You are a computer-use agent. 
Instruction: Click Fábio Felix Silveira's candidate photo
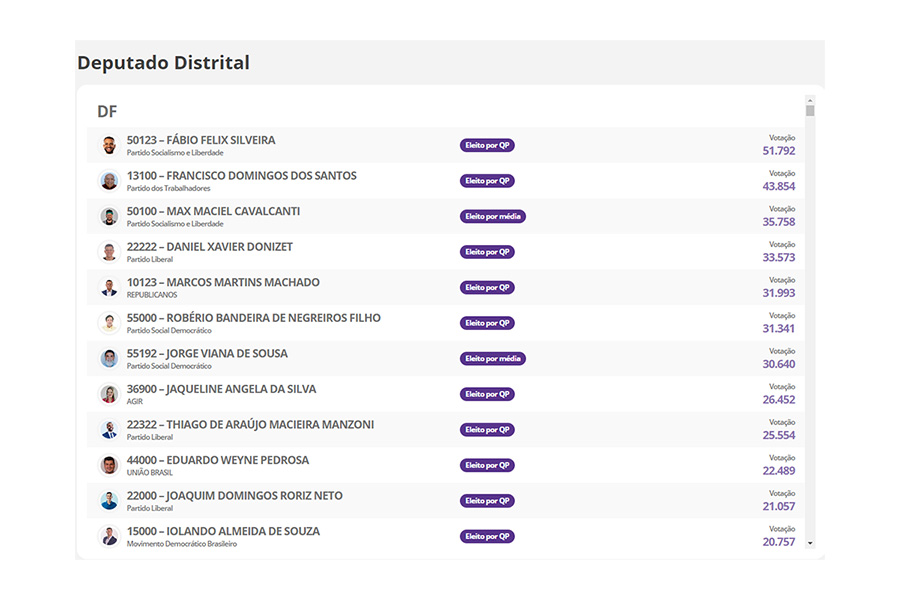[x=109, y=146]
